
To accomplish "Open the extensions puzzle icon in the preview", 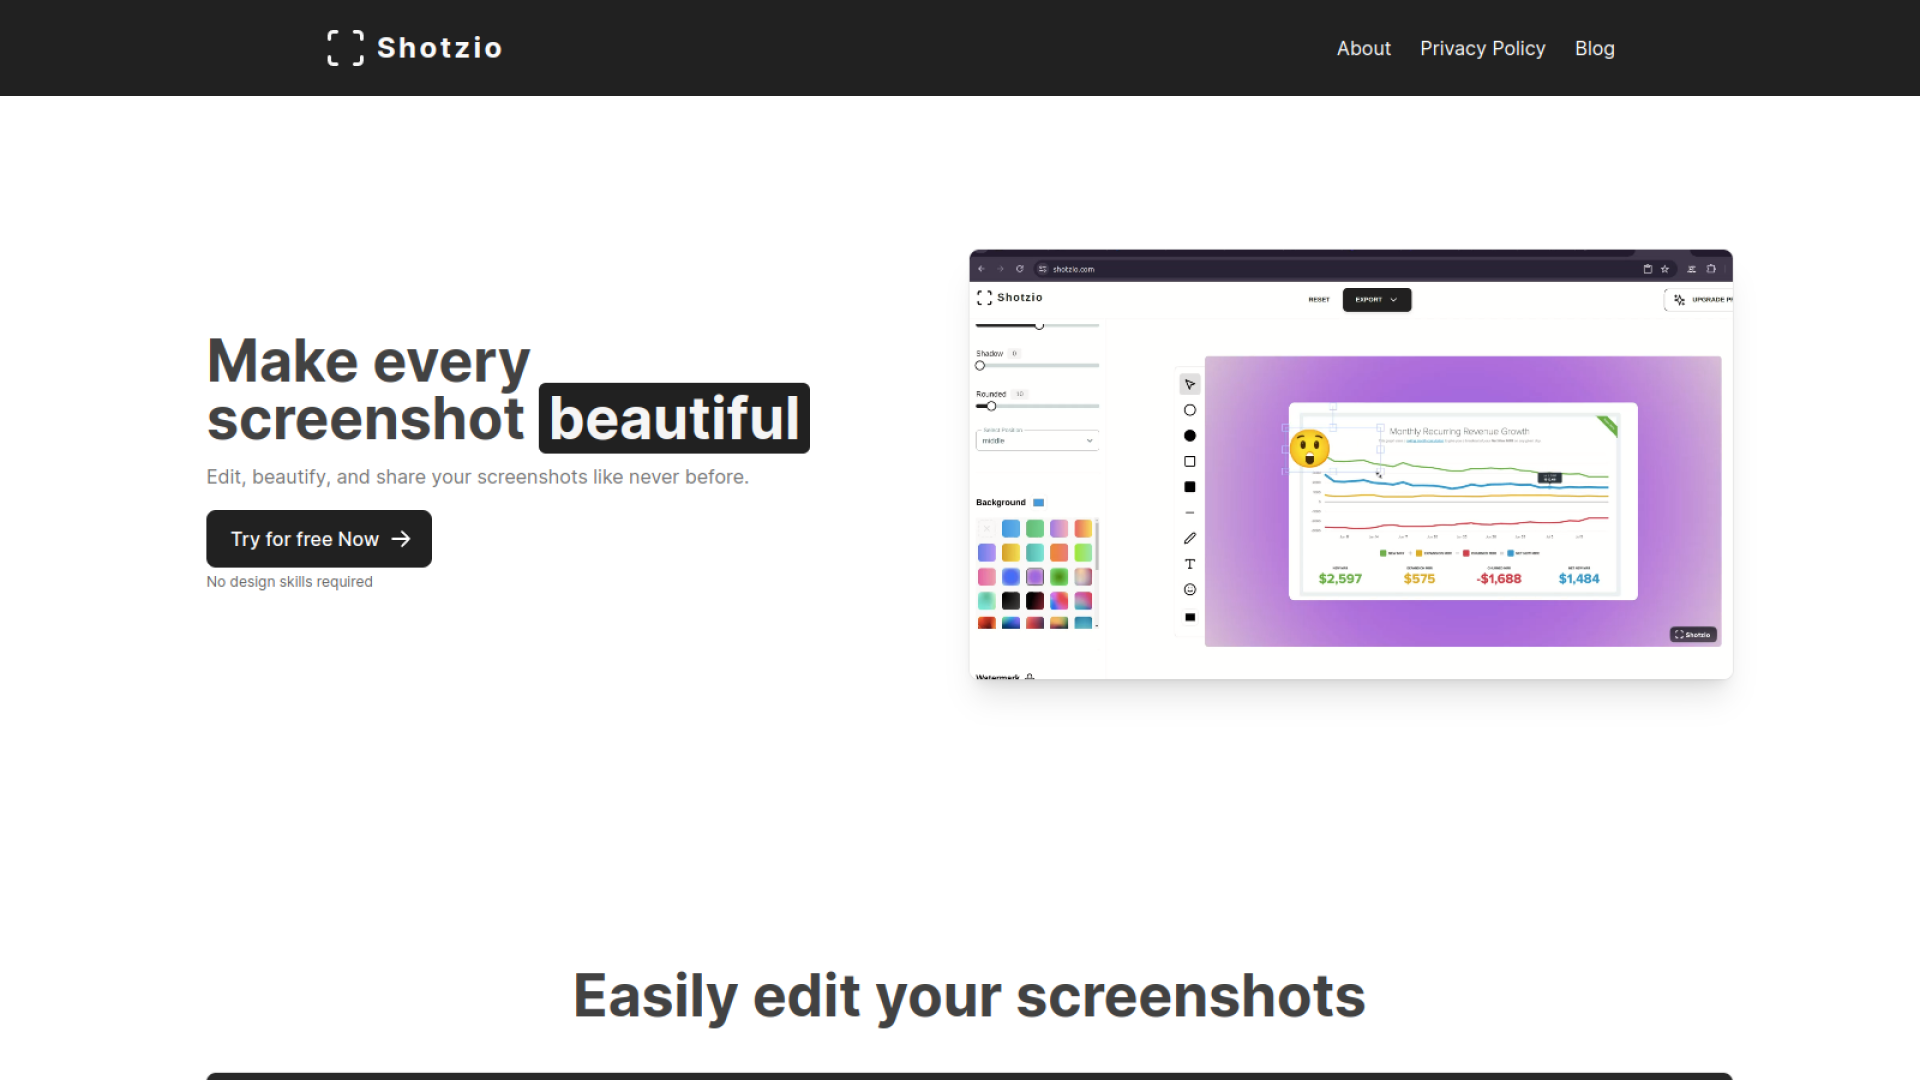I will [1711, 269].
